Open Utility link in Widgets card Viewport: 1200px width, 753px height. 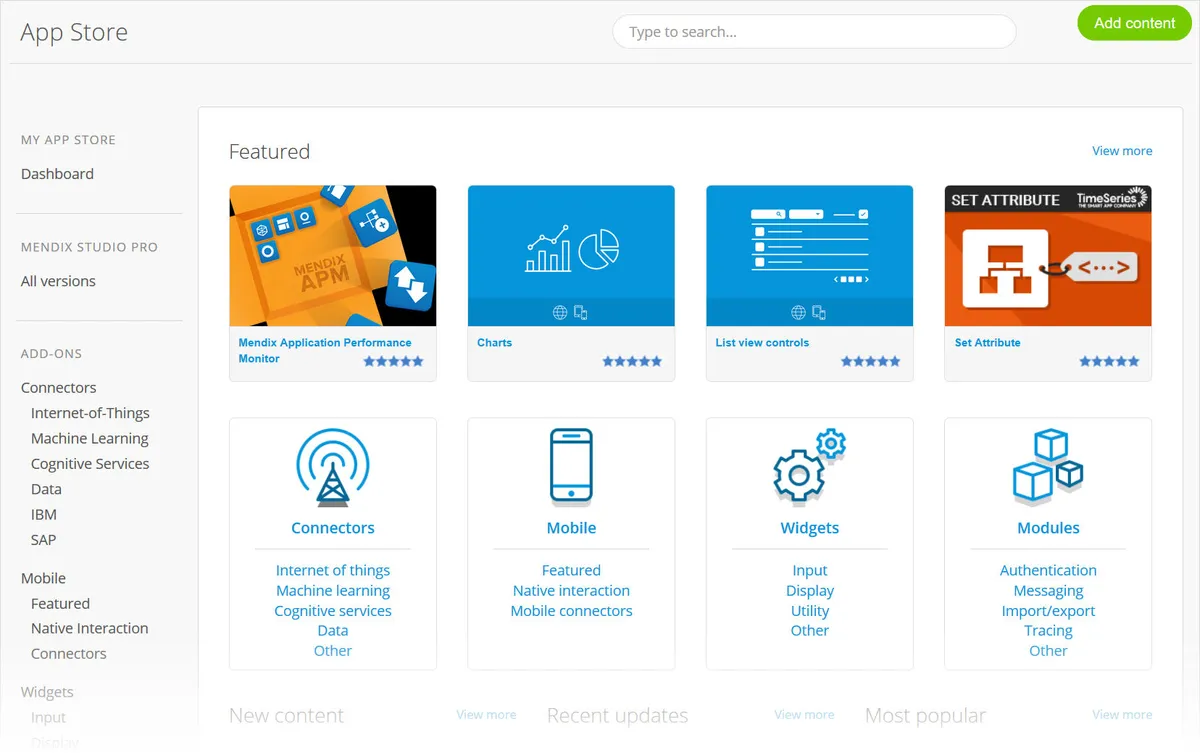click(810, 611)
